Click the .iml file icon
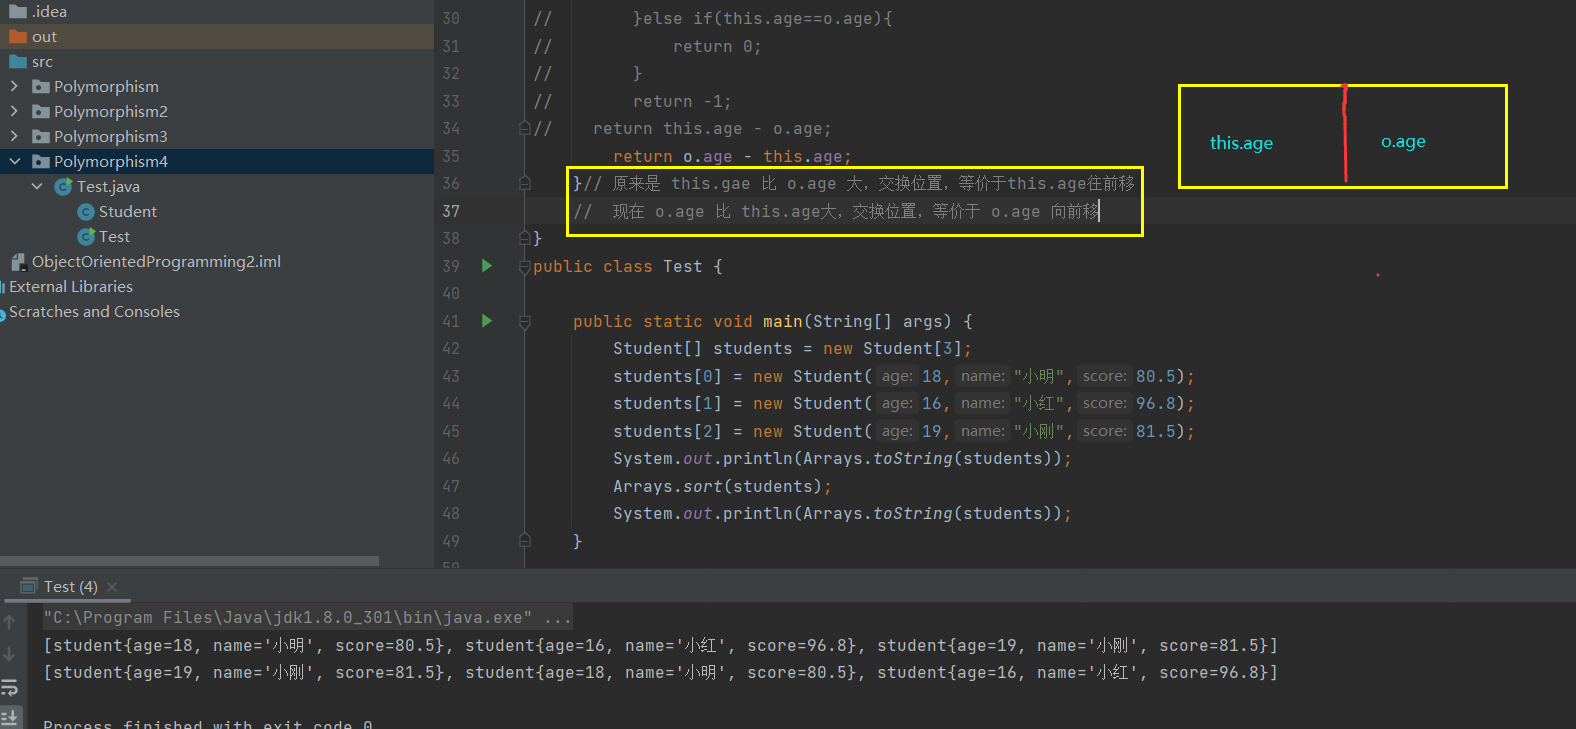This screenshot has width=1576, height=729. (18, 262)
